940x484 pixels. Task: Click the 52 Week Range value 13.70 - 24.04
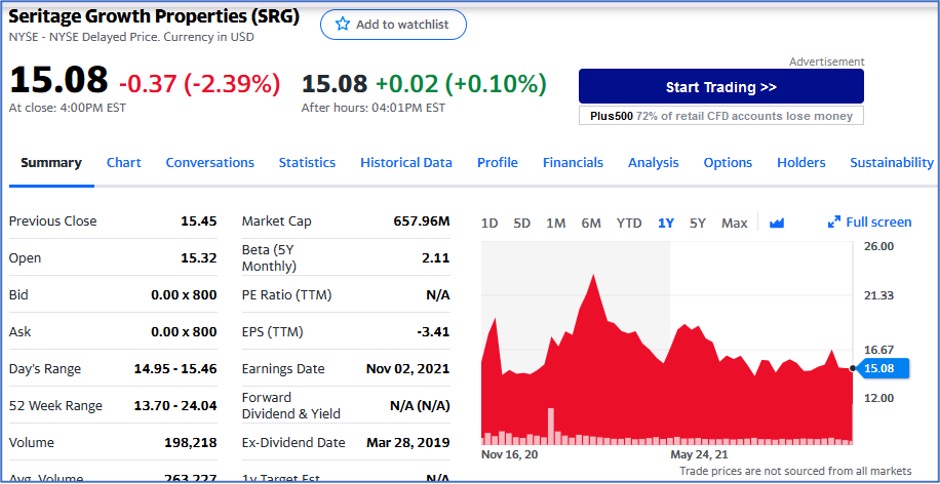[x=175, y=405]
